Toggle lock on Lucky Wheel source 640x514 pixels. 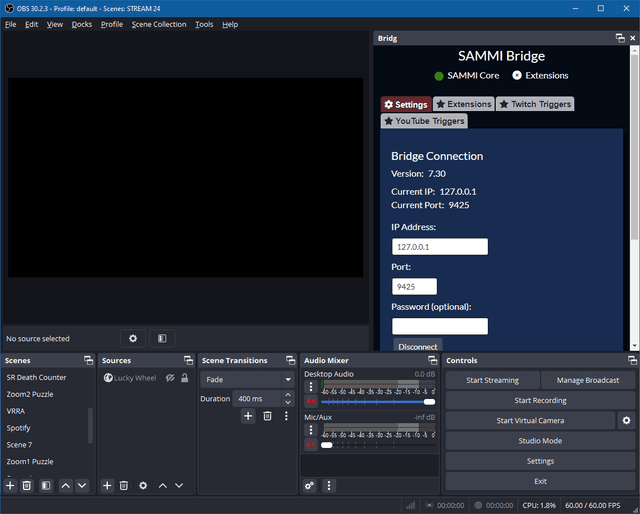tap(185, 378)
